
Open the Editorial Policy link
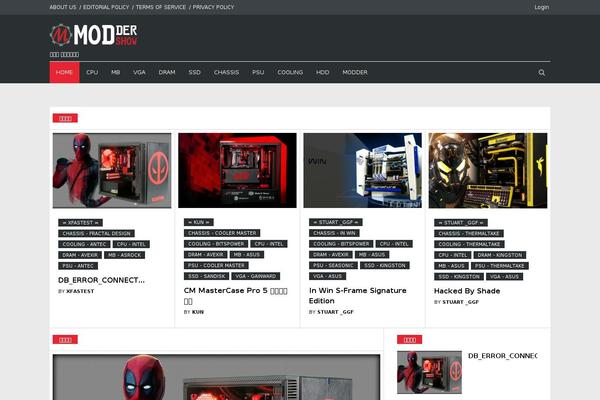106,7
